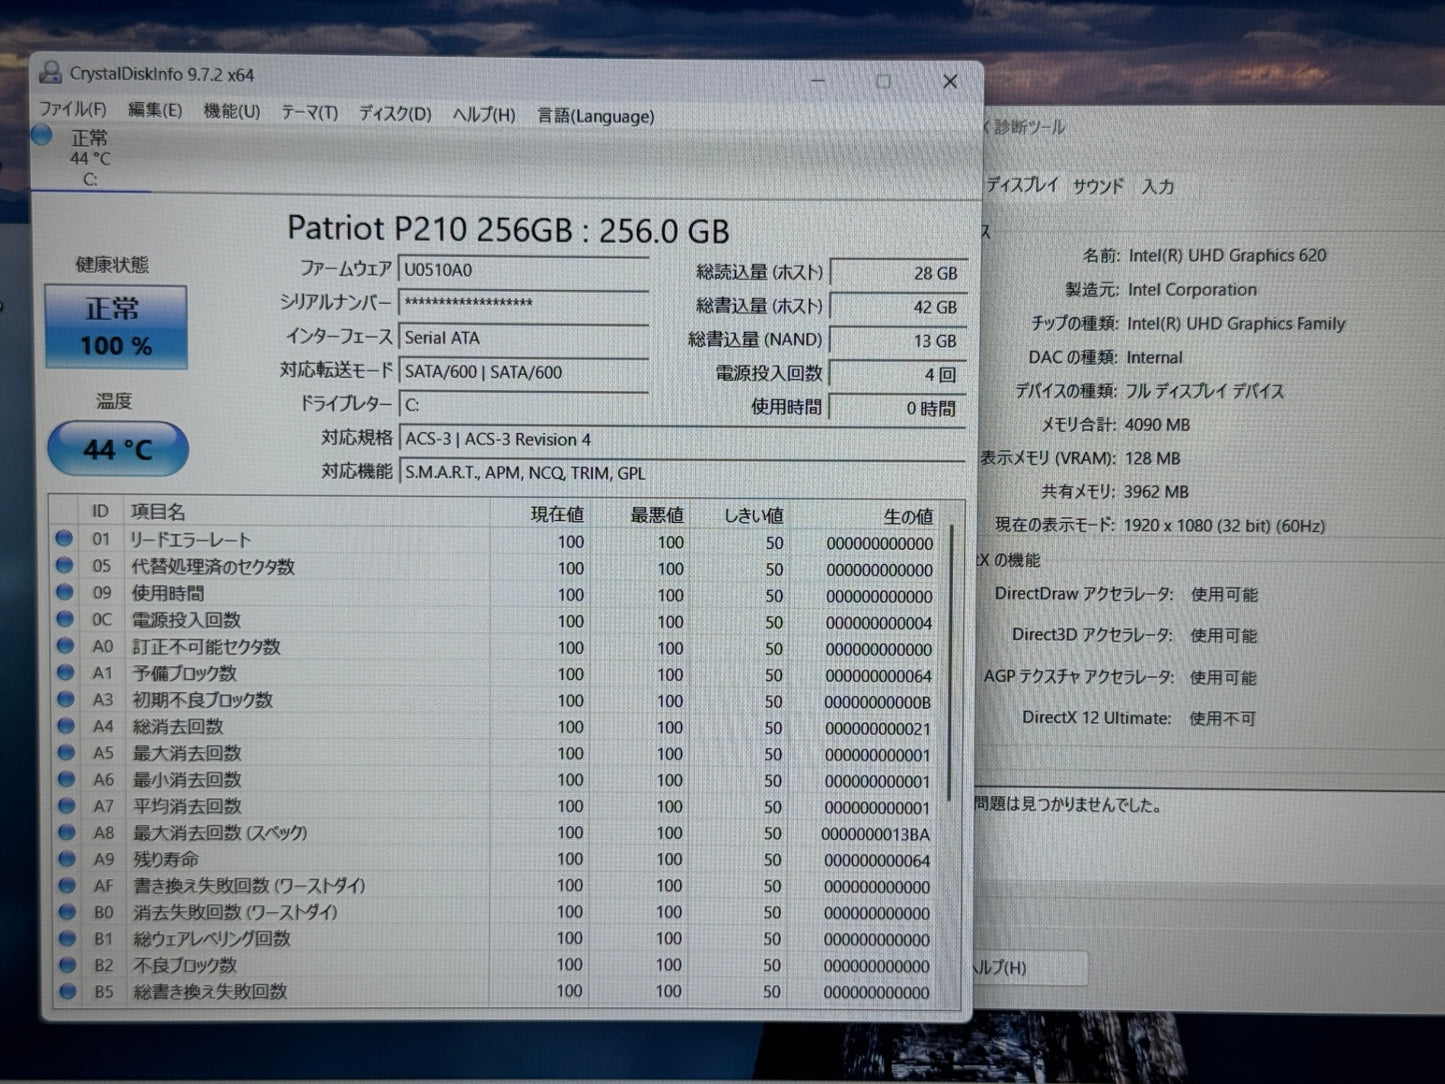Click raw value 00000000000B
Screen dimensions: 1445x1084
(877, 703)
